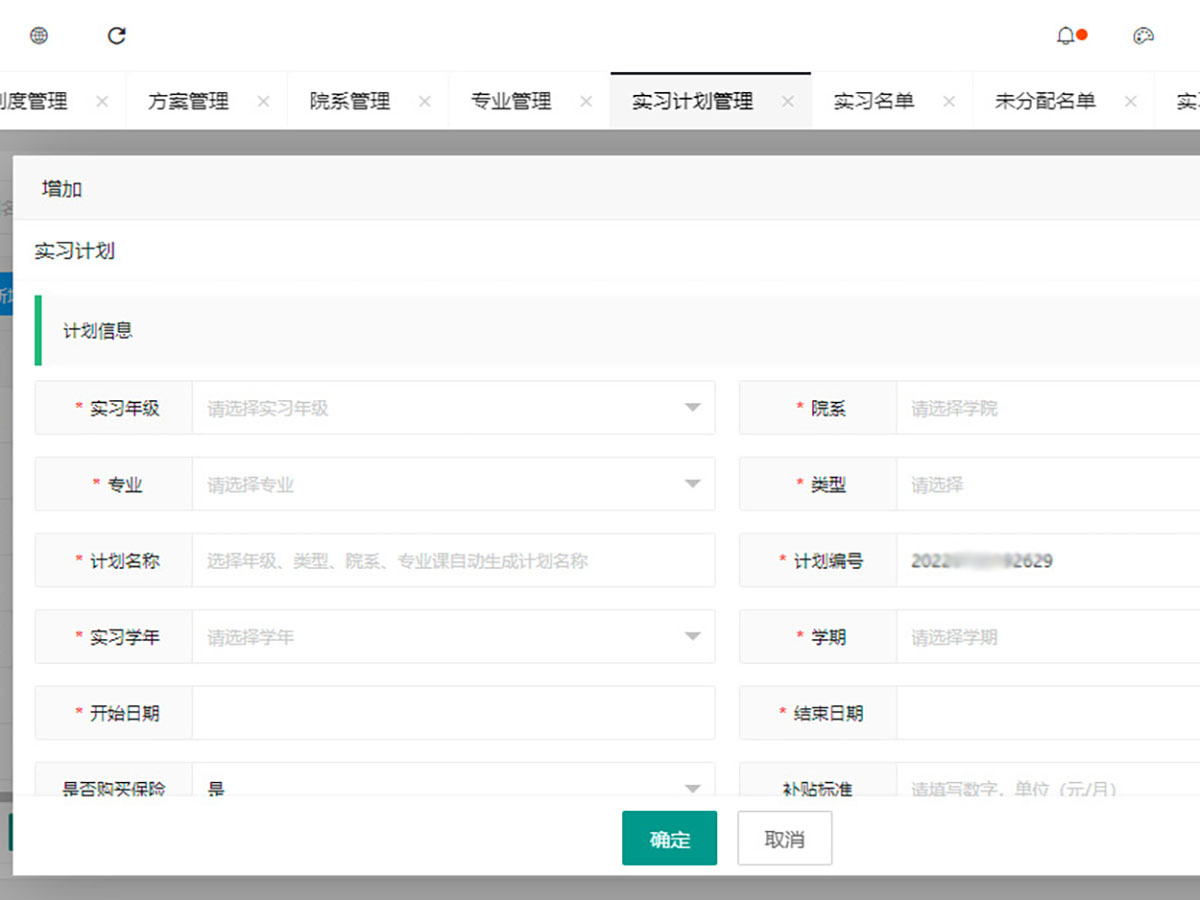Close the 实习计划管理 tab
1200x900 pixels.
click(788, 101)
